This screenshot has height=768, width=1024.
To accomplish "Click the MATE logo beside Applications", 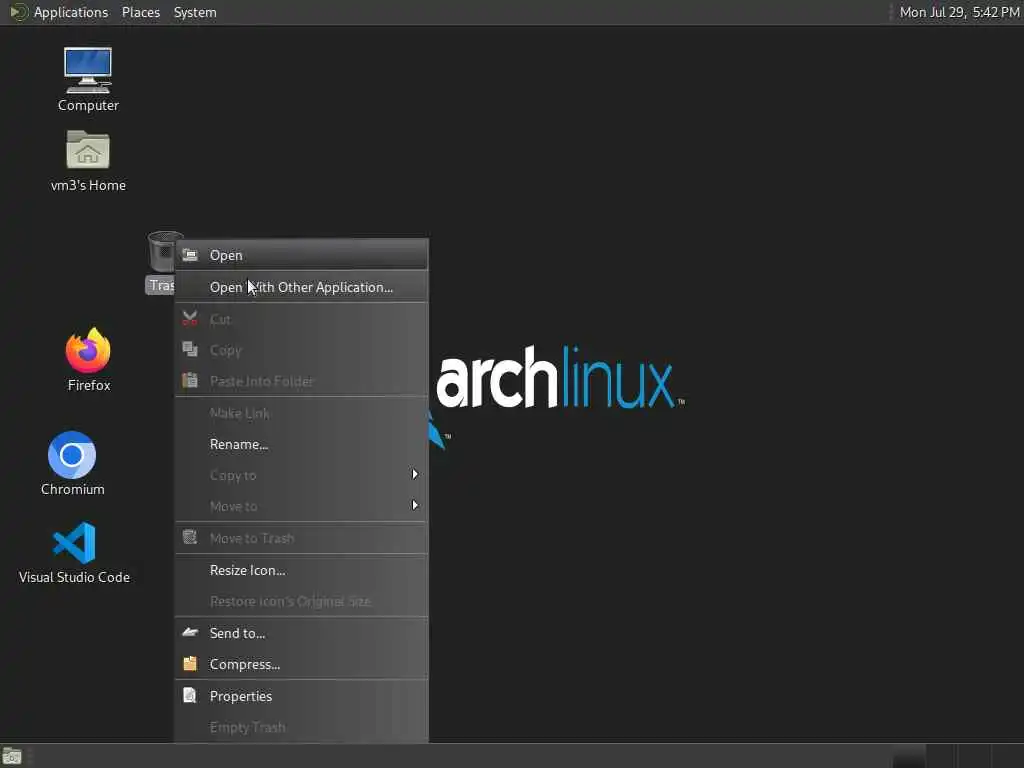I will (x=18, y=12).
